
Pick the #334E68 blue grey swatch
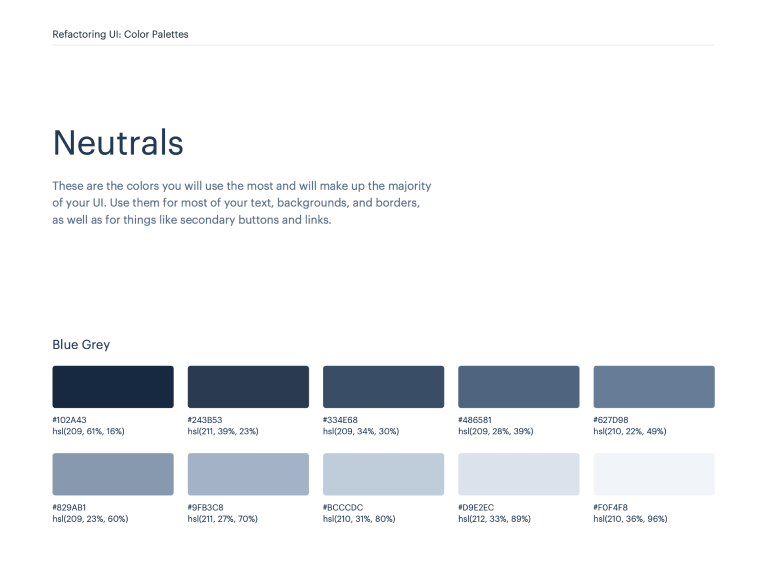click(x=383, y=387)
